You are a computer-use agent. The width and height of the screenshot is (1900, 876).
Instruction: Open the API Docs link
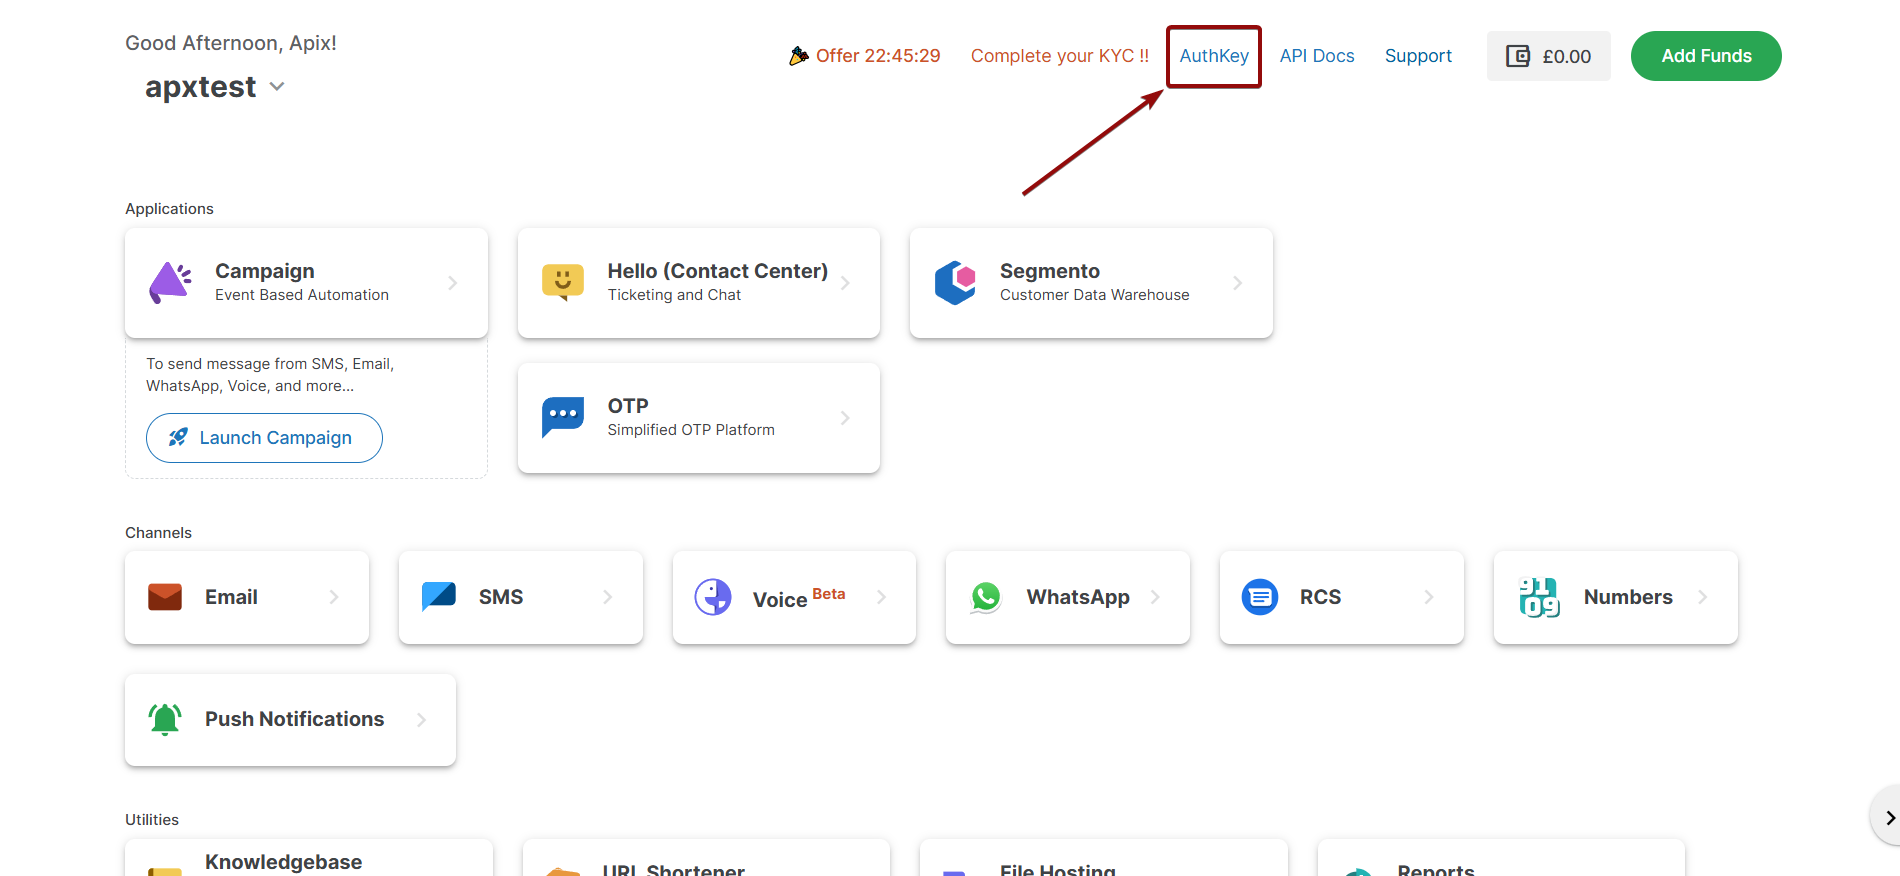pos(1317,56)
